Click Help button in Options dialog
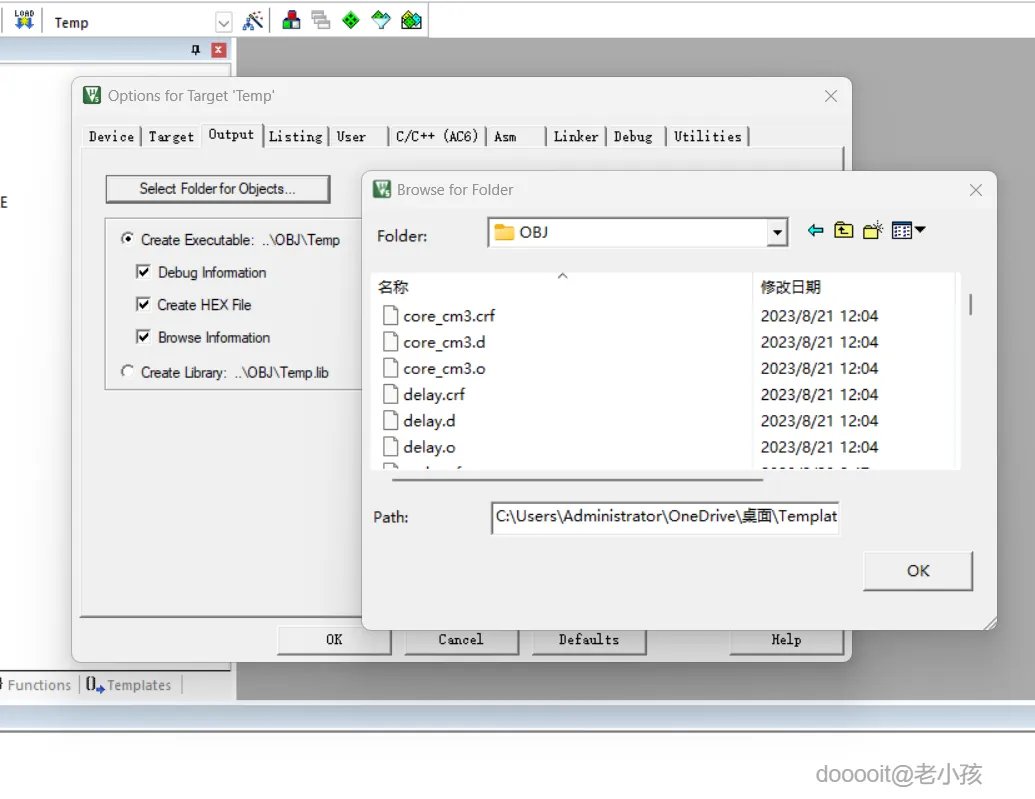Image resolution: width=1035 pixels, height=799 pixels. pos(786,640)
